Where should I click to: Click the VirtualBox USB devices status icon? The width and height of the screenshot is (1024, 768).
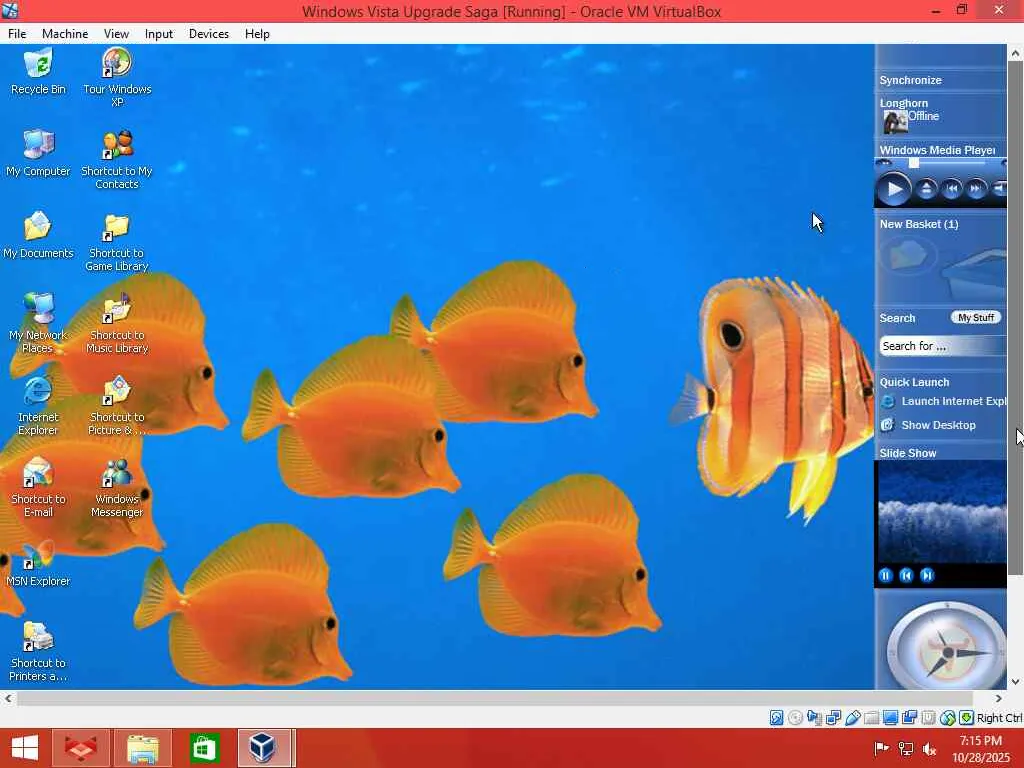(x=852, y=718)
